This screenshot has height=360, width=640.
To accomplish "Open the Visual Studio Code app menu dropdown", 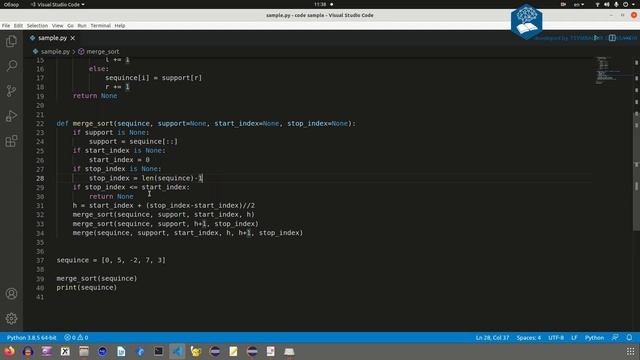I will (x=58, y=4).
